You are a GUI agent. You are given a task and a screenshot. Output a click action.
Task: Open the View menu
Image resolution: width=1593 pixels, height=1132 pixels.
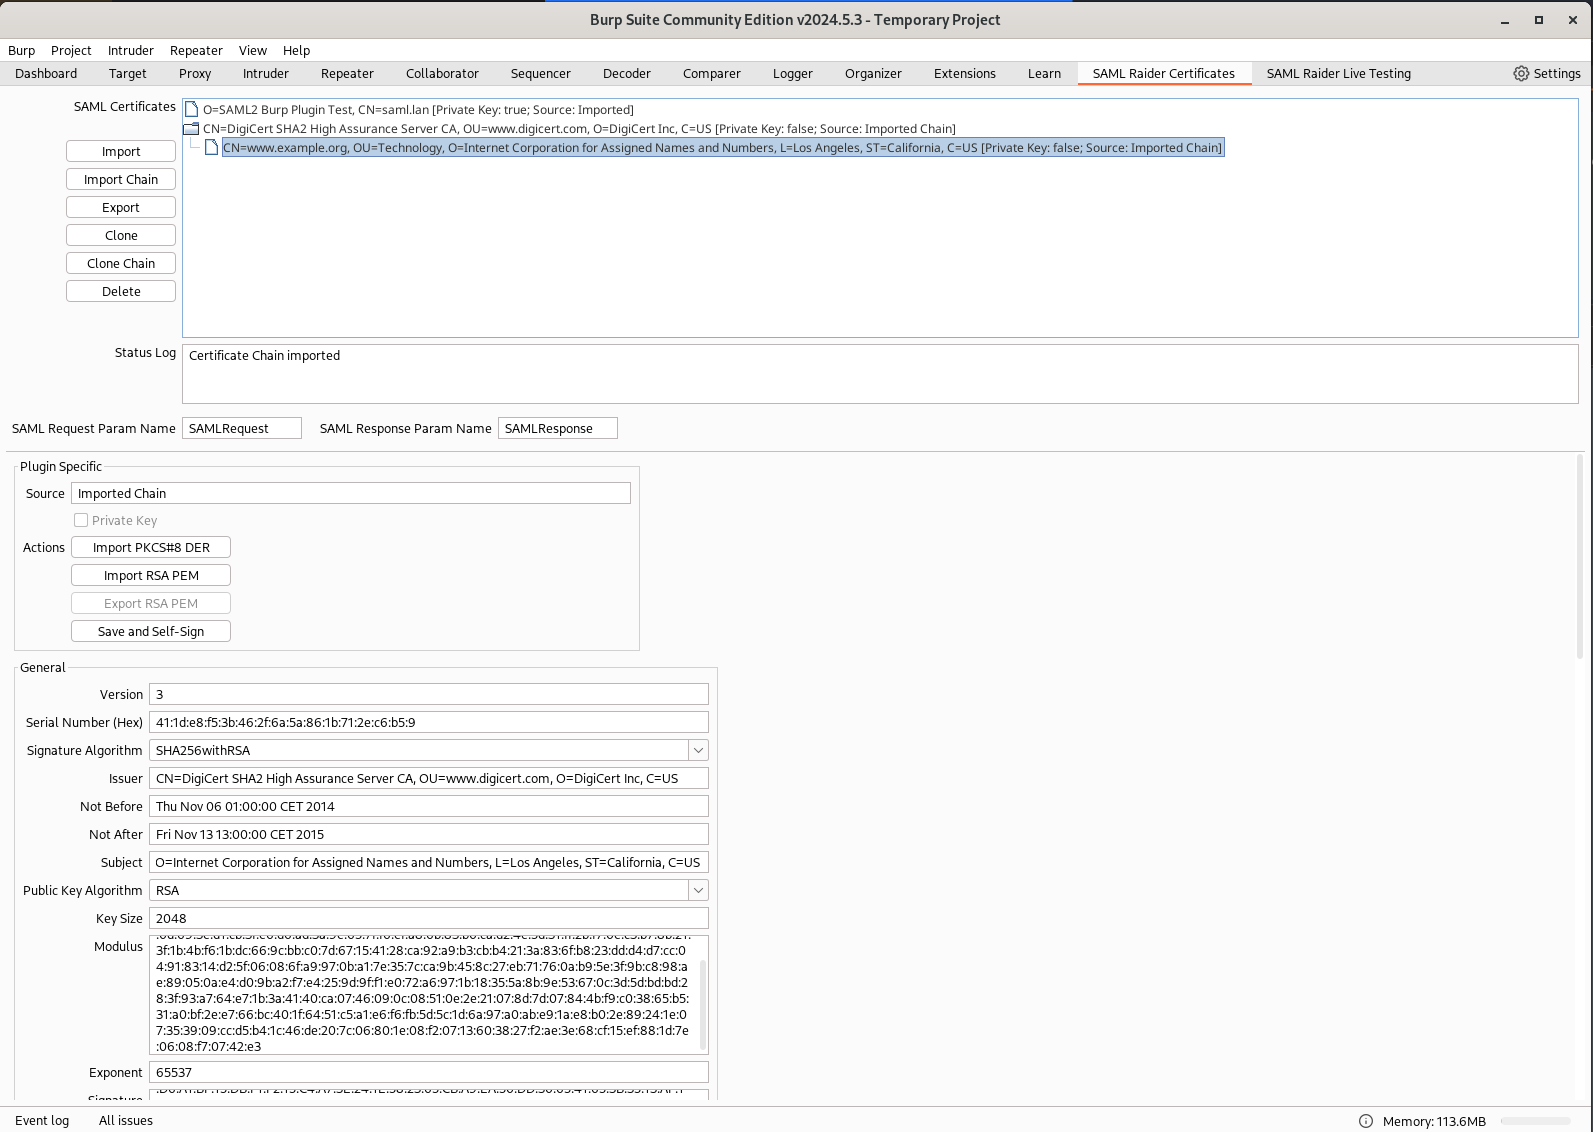[253, 50]
